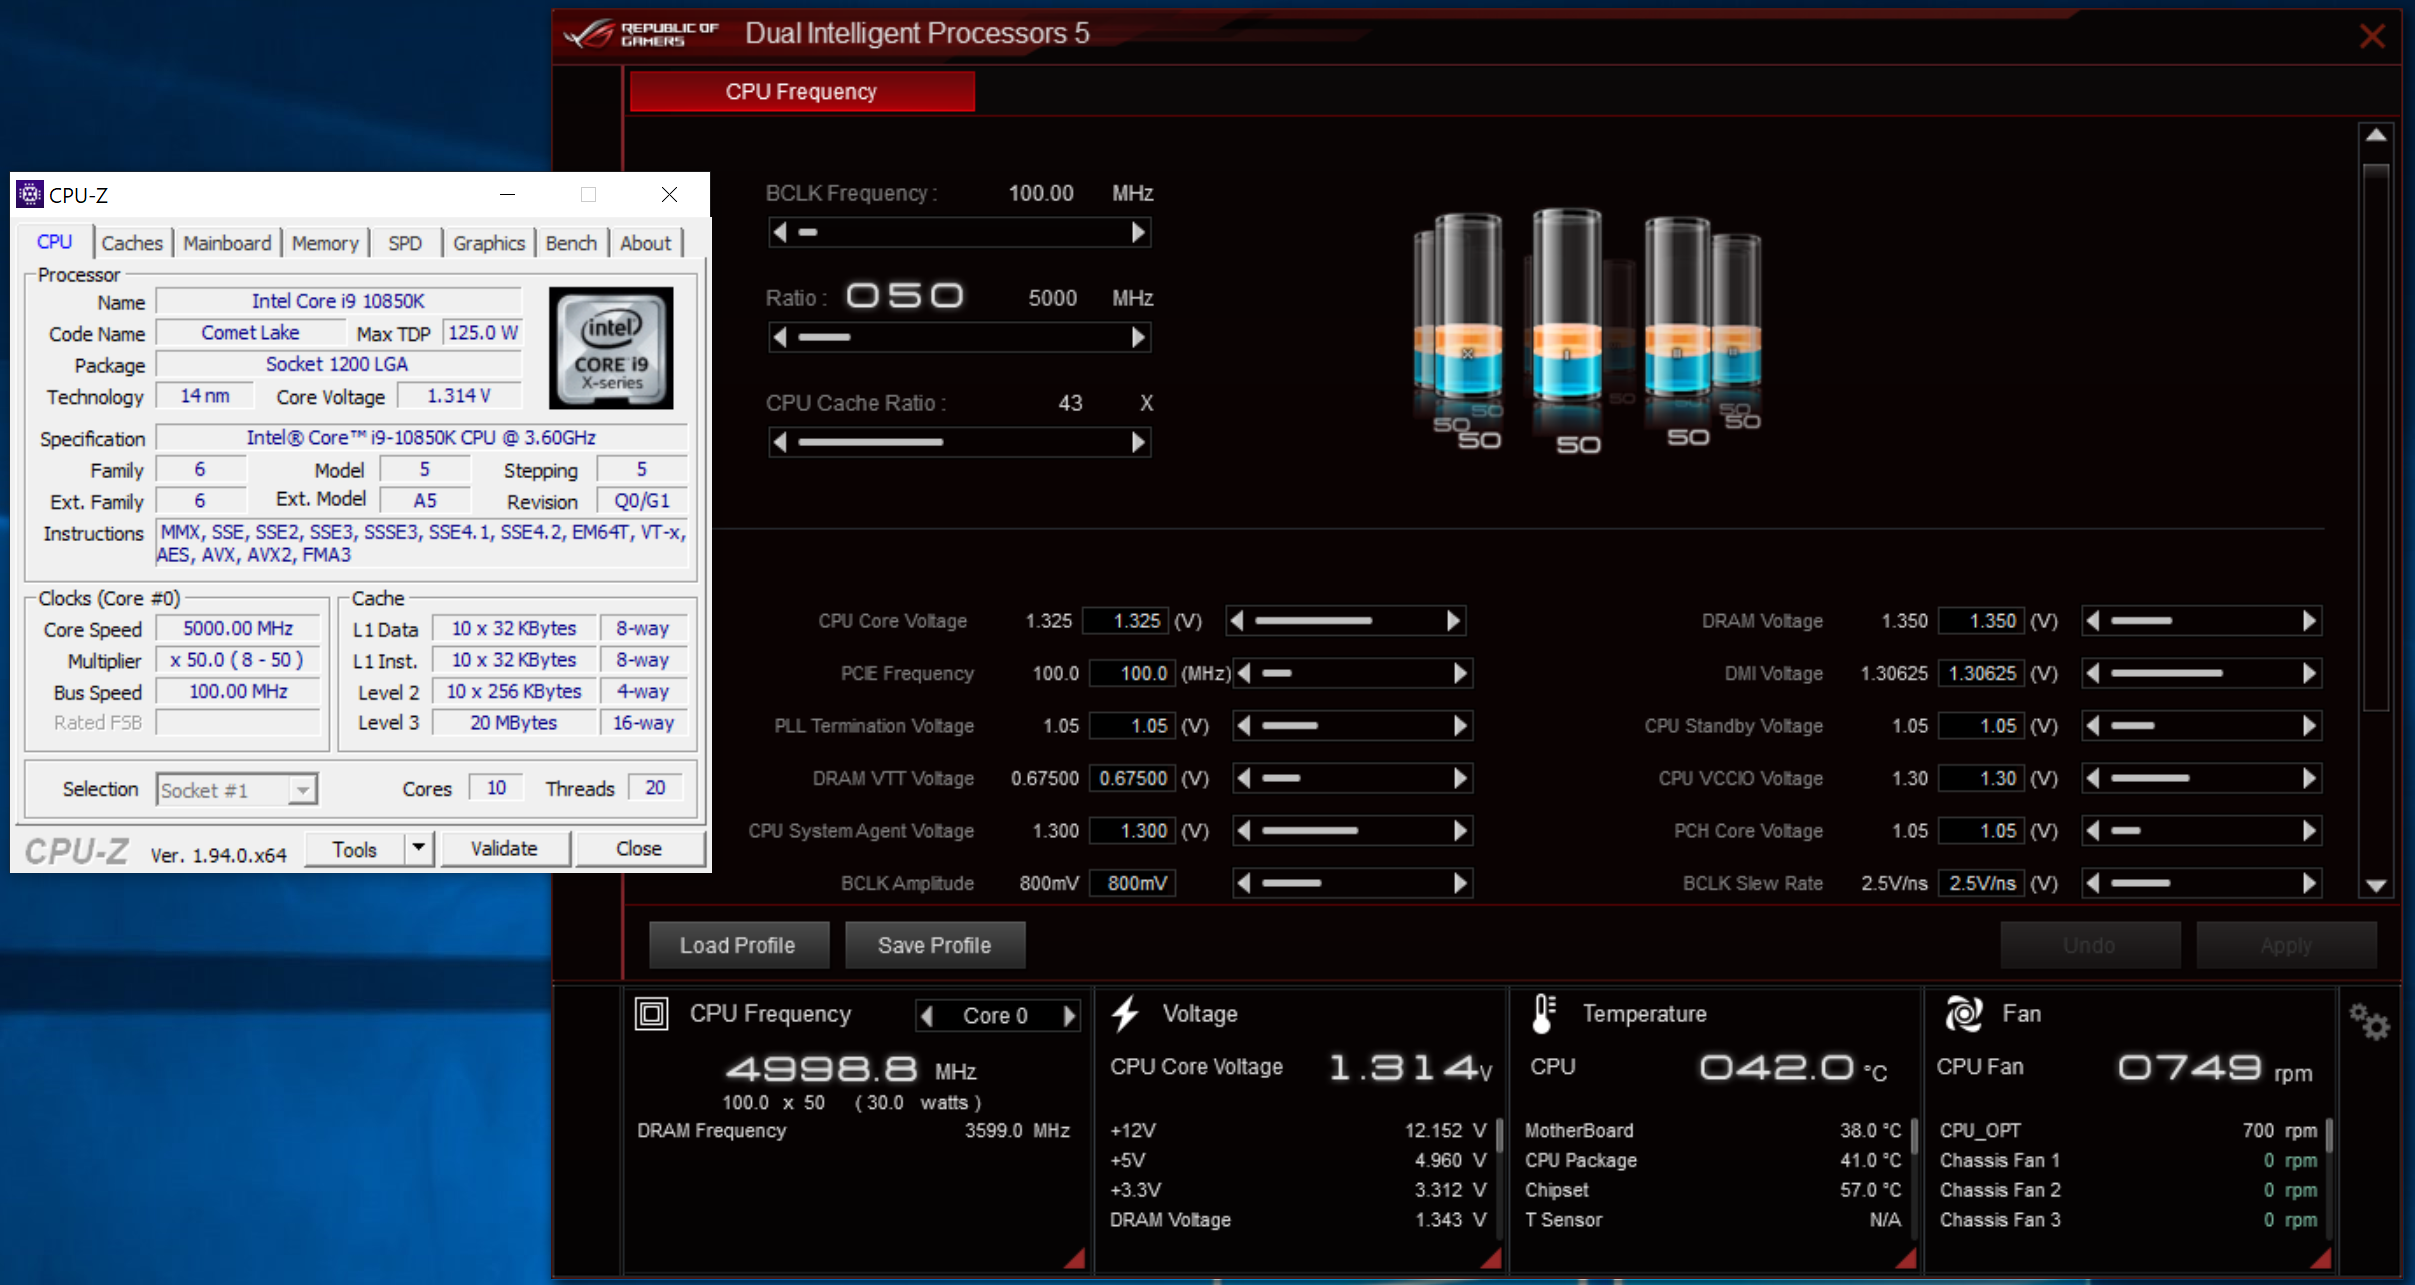The height and width of the screenshot is (1285, 2415).
Task: Open the Tools dropdown arrow in CPU-Z
Action: click(419, 849)
